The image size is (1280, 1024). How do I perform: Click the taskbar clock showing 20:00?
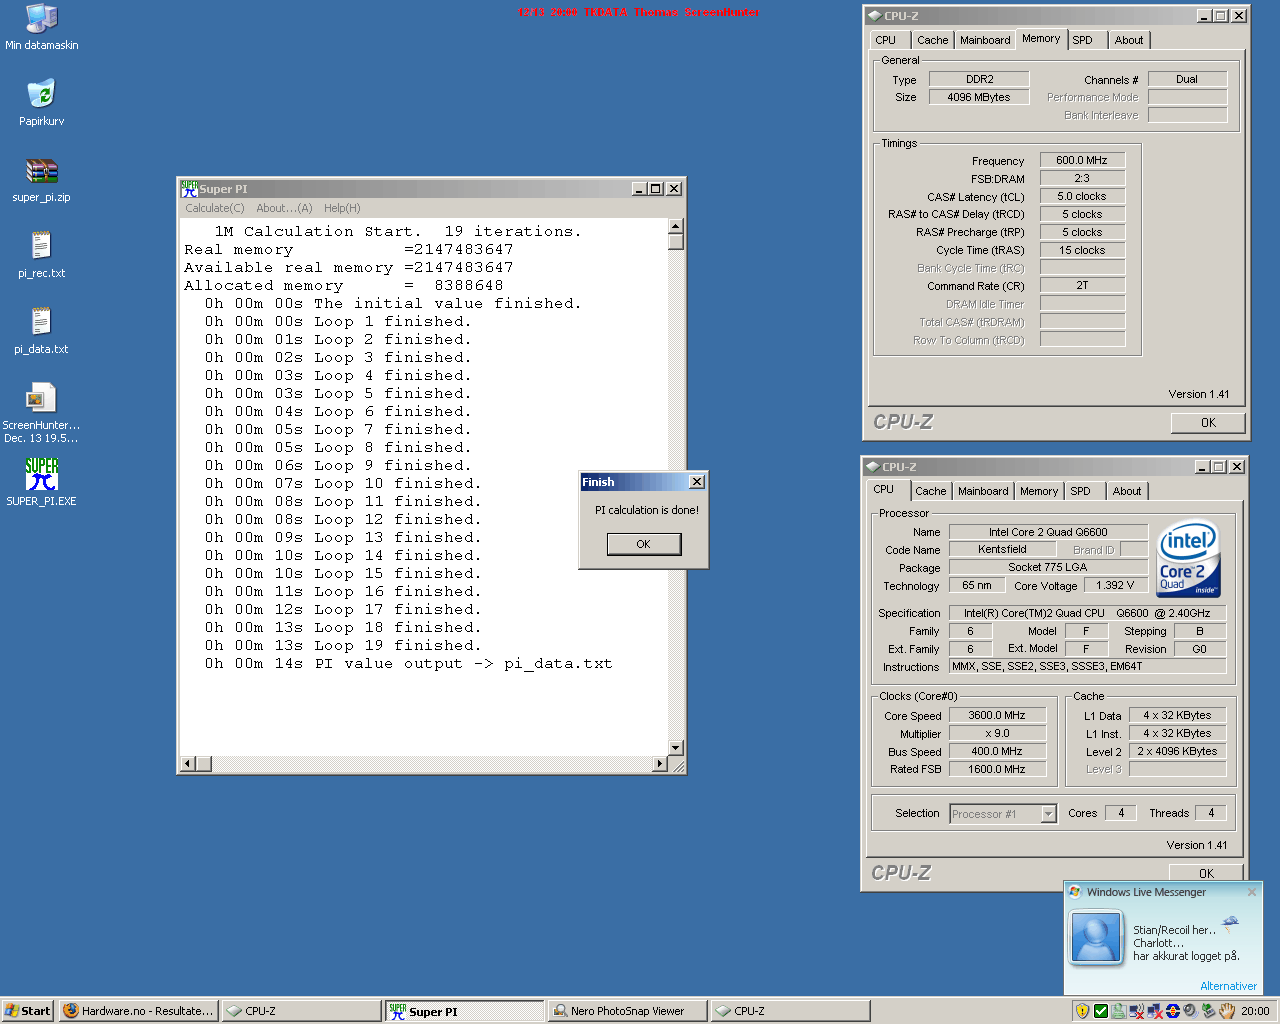(x=1255, y=1011)
